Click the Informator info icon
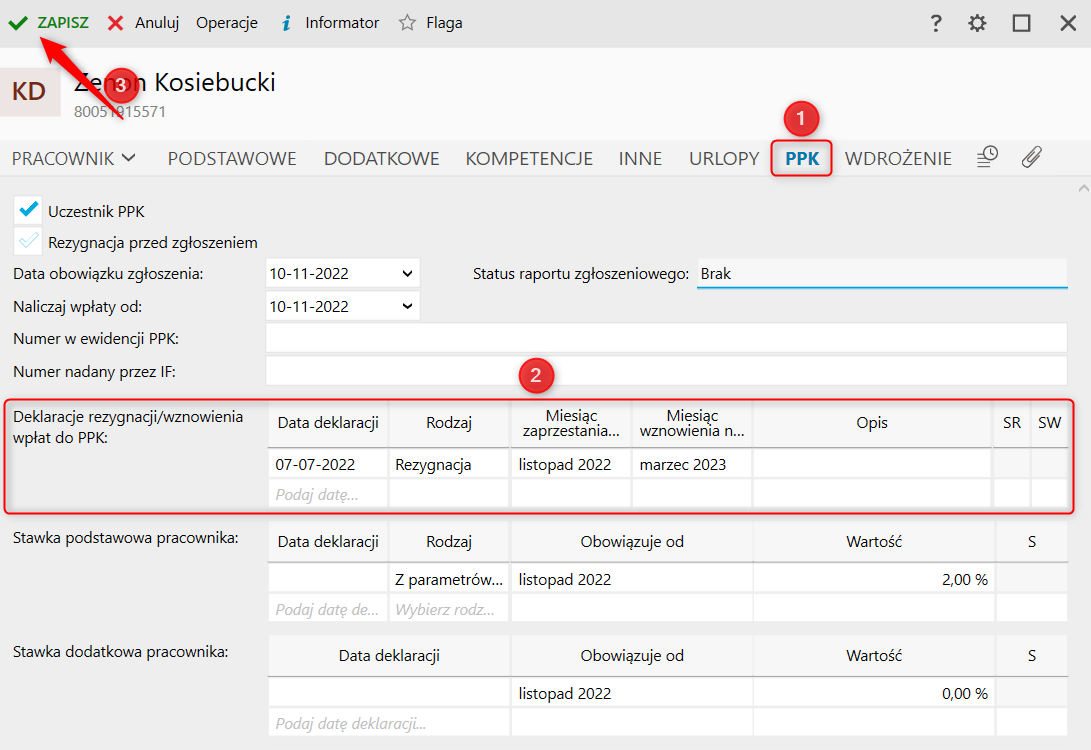1091x750 pixels. (286, 23)
